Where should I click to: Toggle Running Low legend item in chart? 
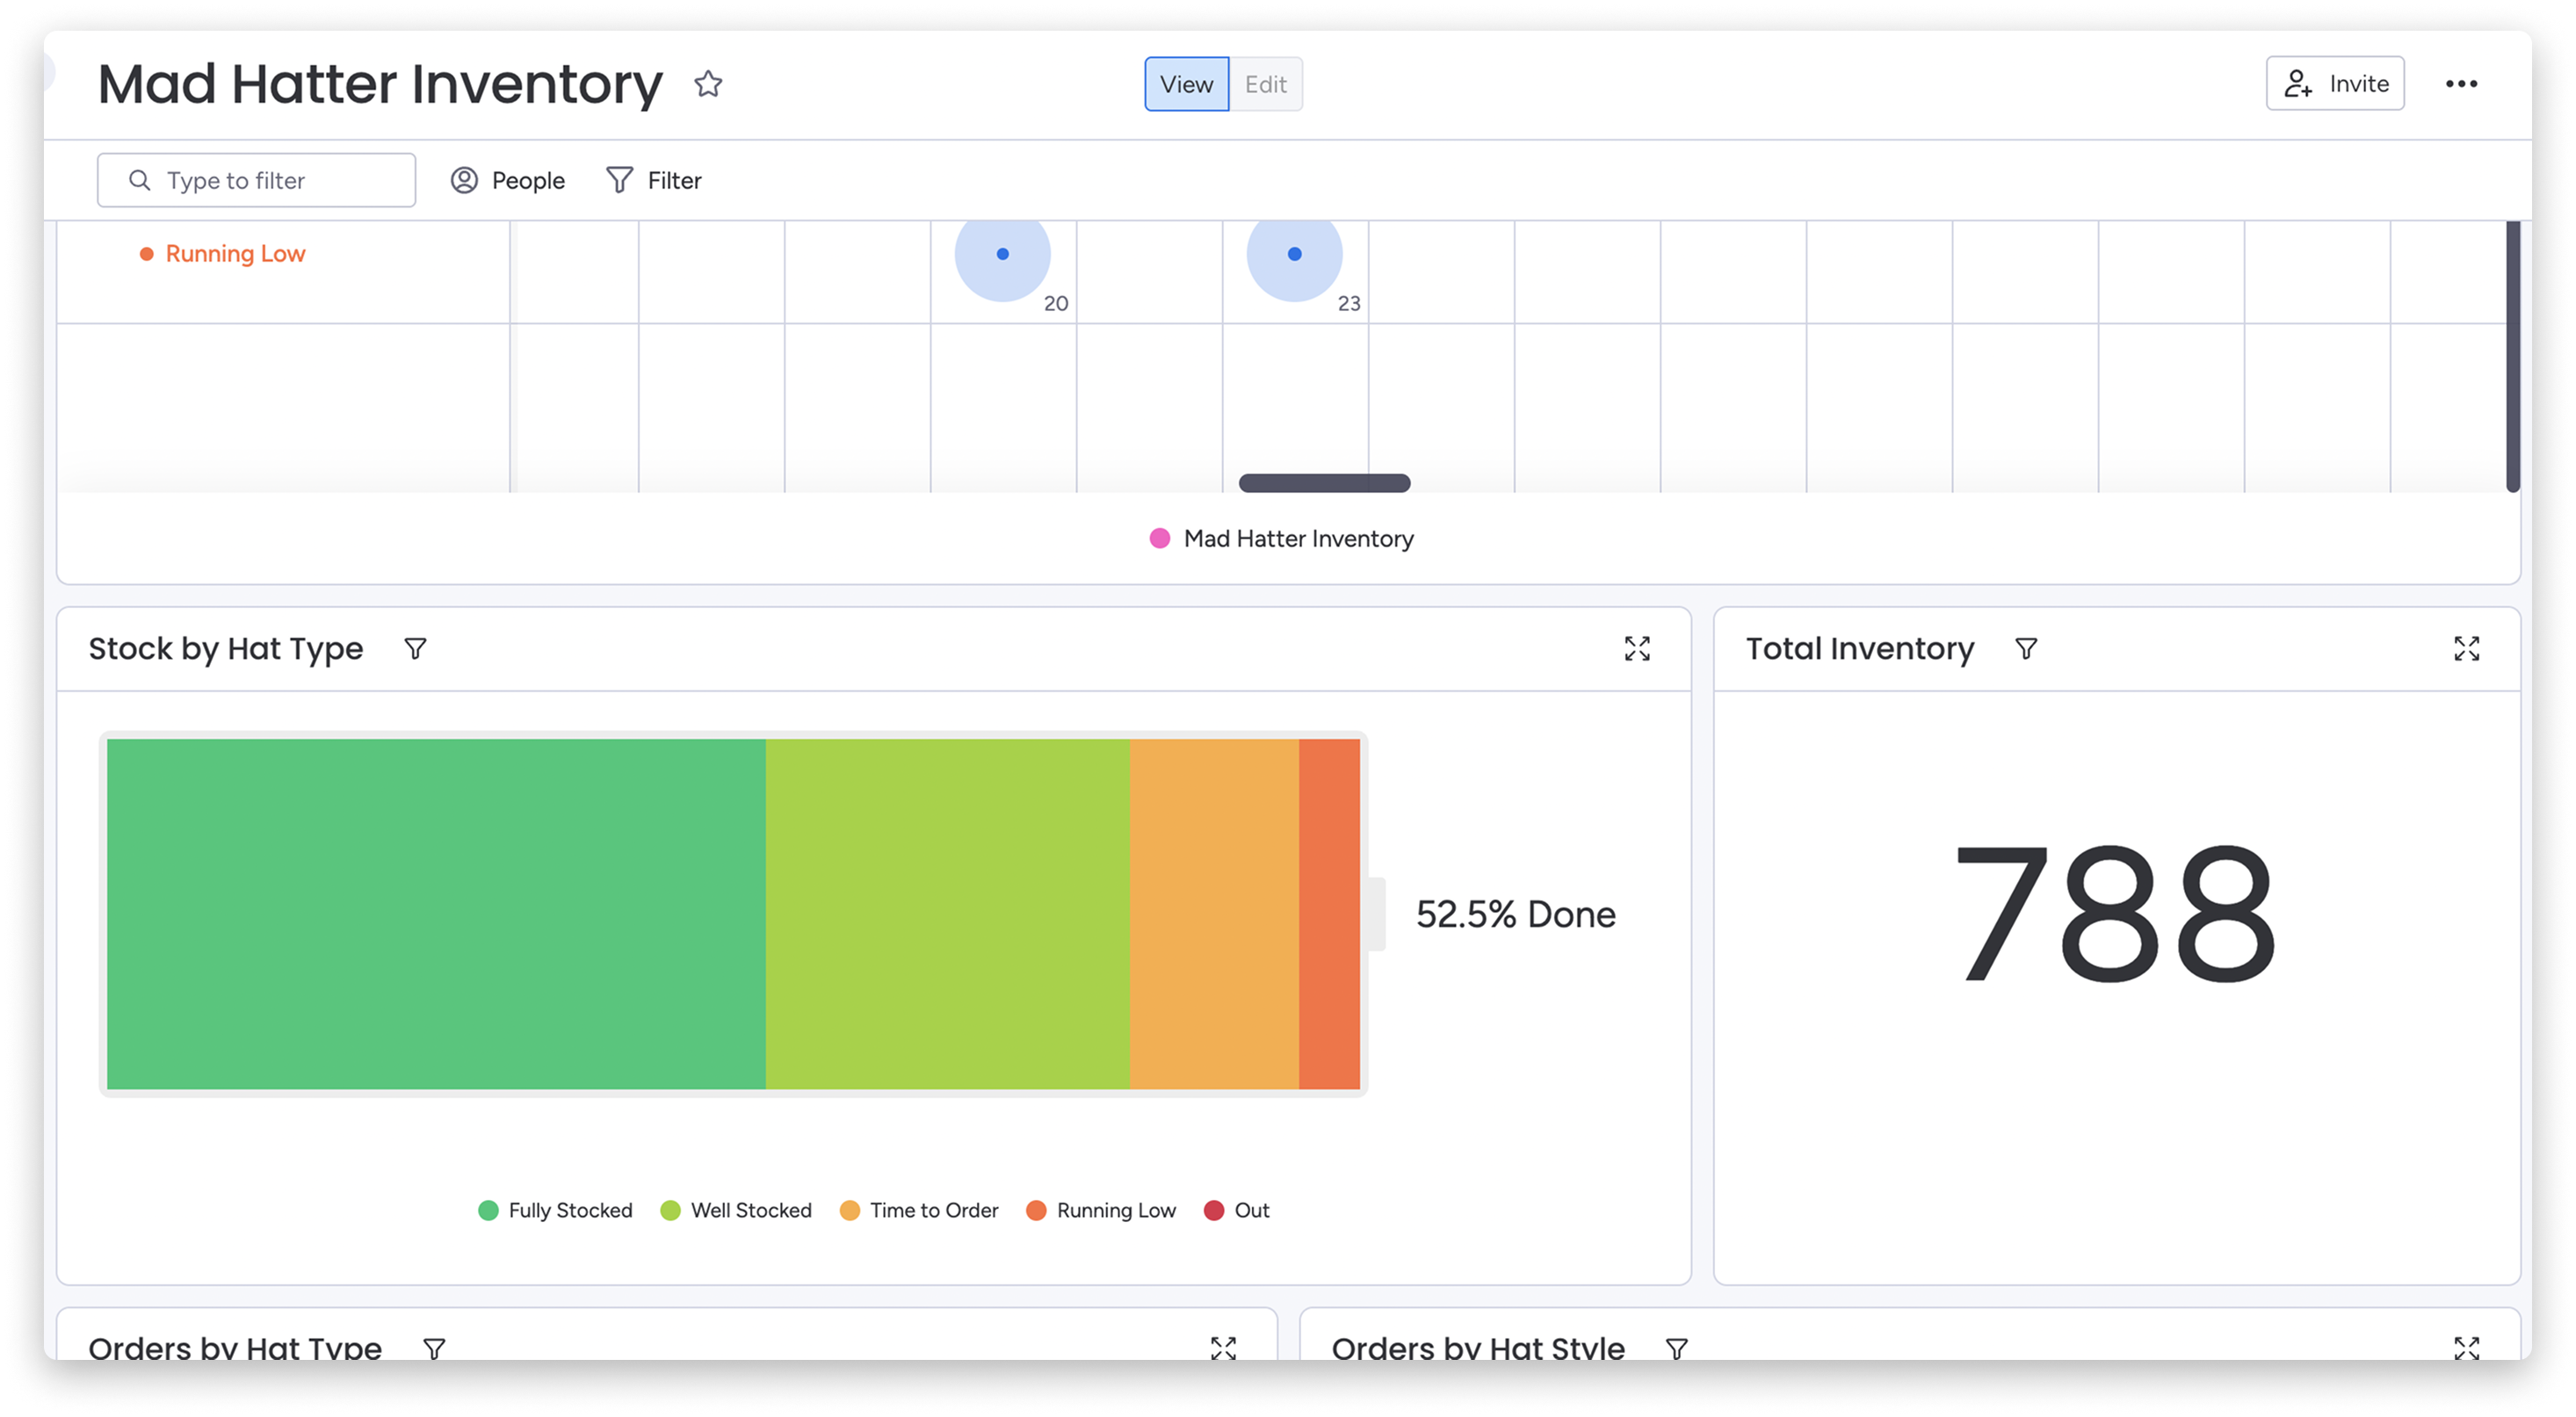click(1101, 1210)
